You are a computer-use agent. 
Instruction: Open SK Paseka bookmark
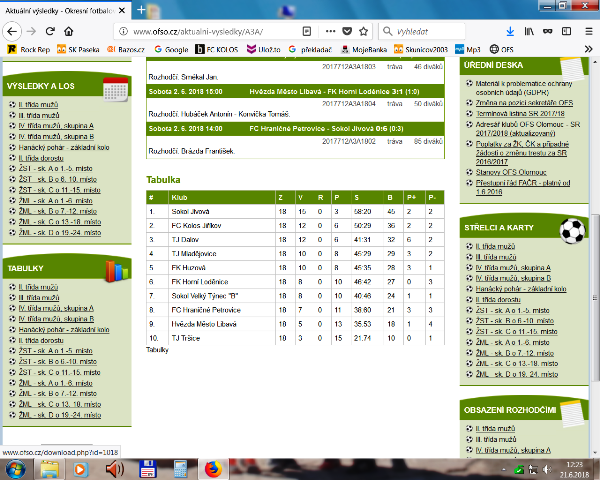[x=78, y=49]
